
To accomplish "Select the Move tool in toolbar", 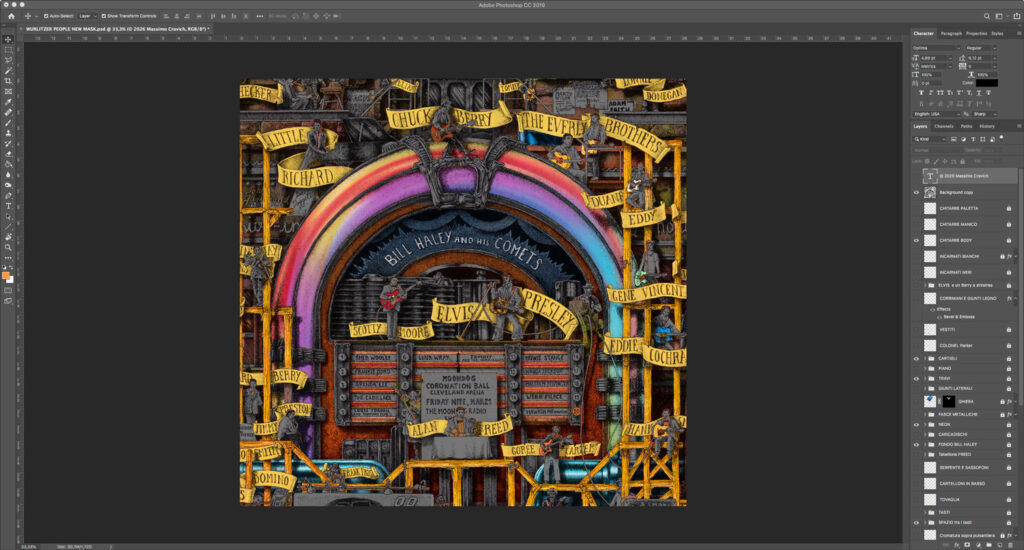I will (x=8, y=39).
